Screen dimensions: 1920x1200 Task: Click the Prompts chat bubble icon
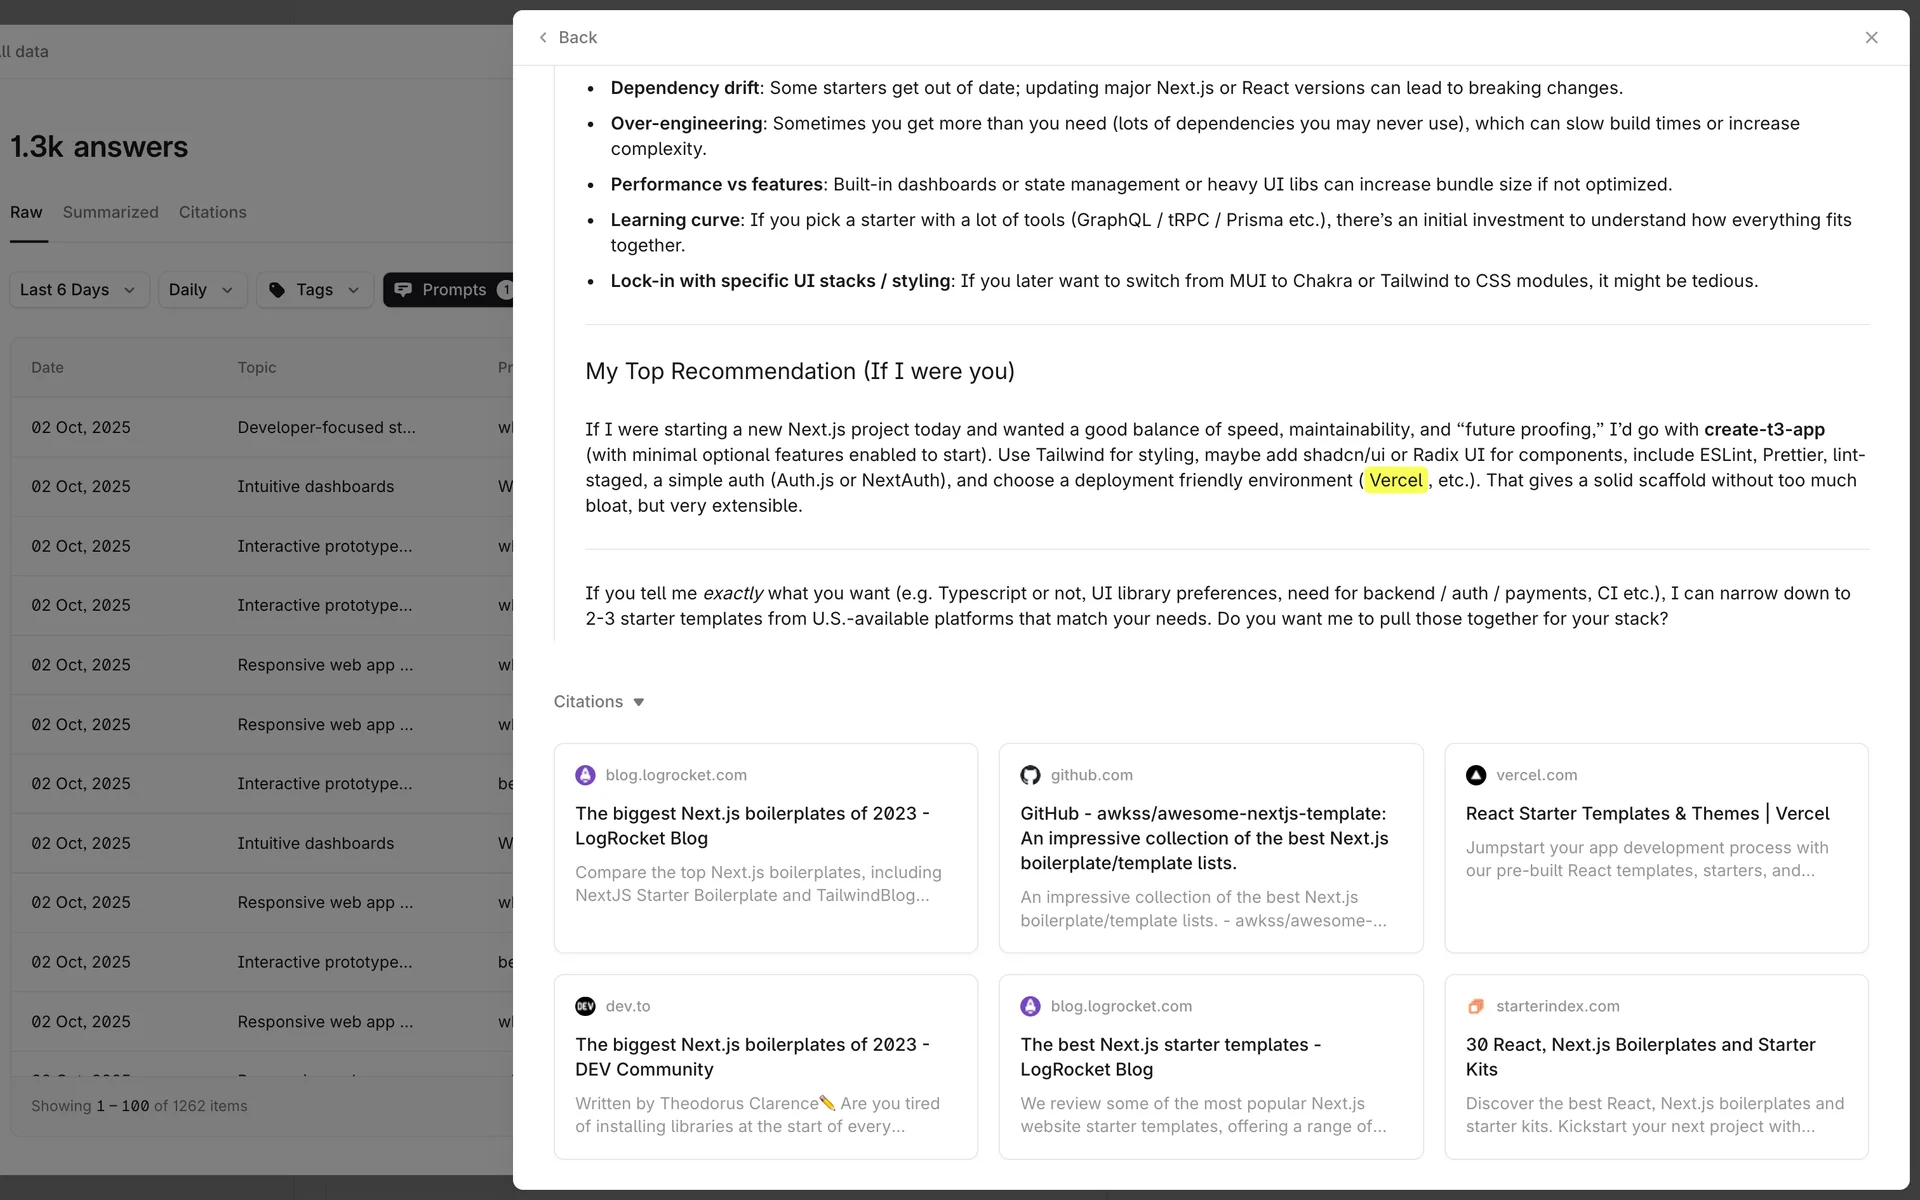tap(403, 290)
